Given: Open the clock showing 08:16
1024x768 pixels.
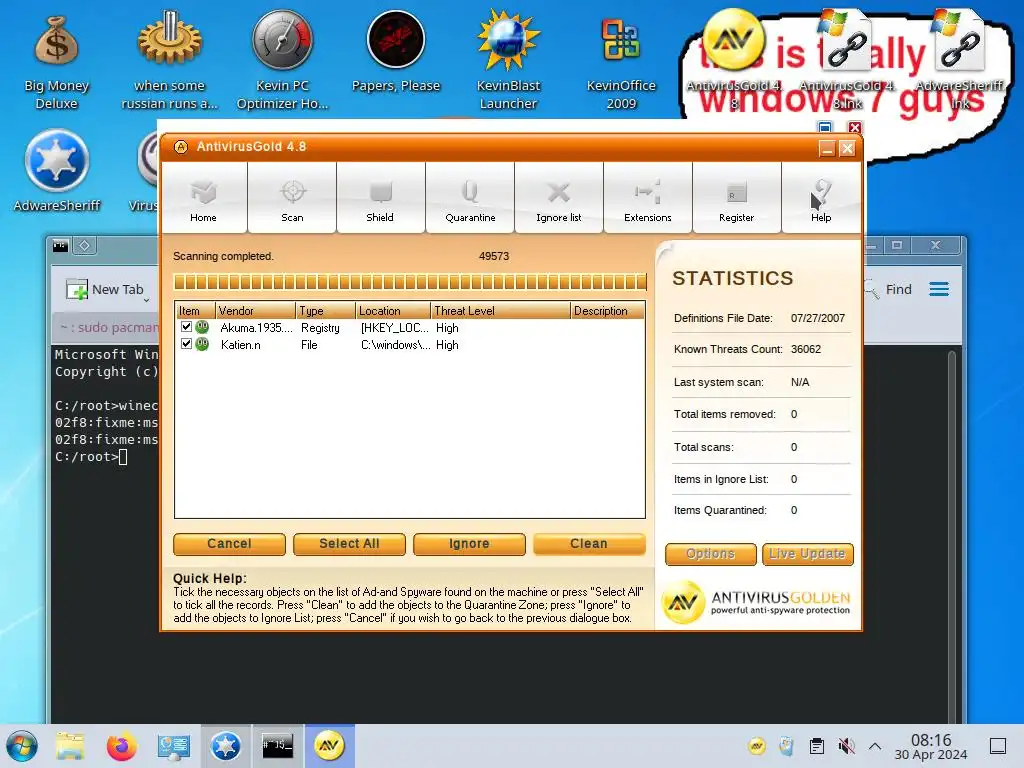Looking at the screenshot, I should [x=931, y=746].
